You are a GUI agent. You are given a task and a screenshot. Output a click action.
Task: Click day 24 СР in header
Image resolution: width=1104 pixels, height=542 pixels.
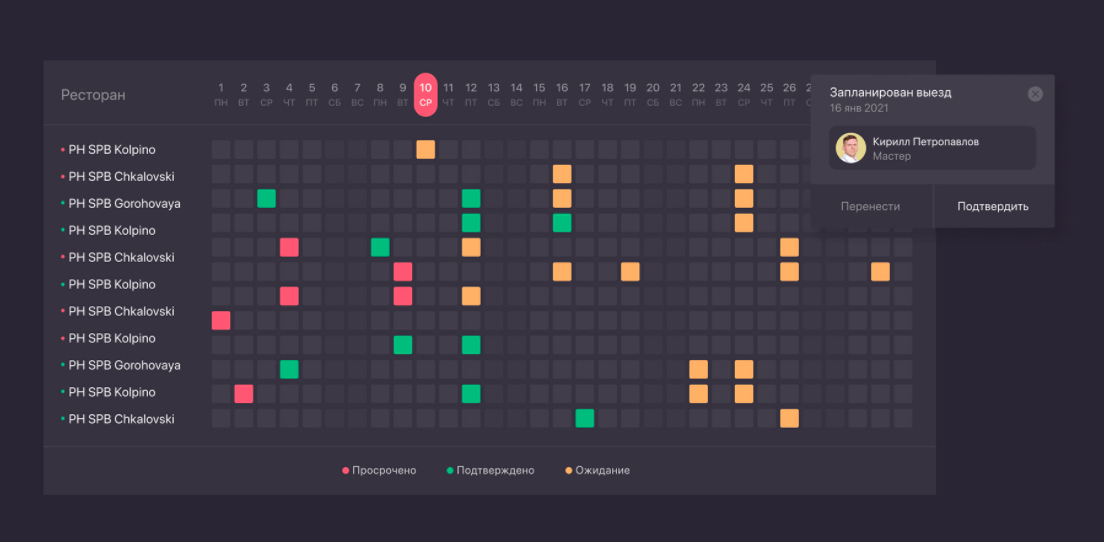(744, 95)
